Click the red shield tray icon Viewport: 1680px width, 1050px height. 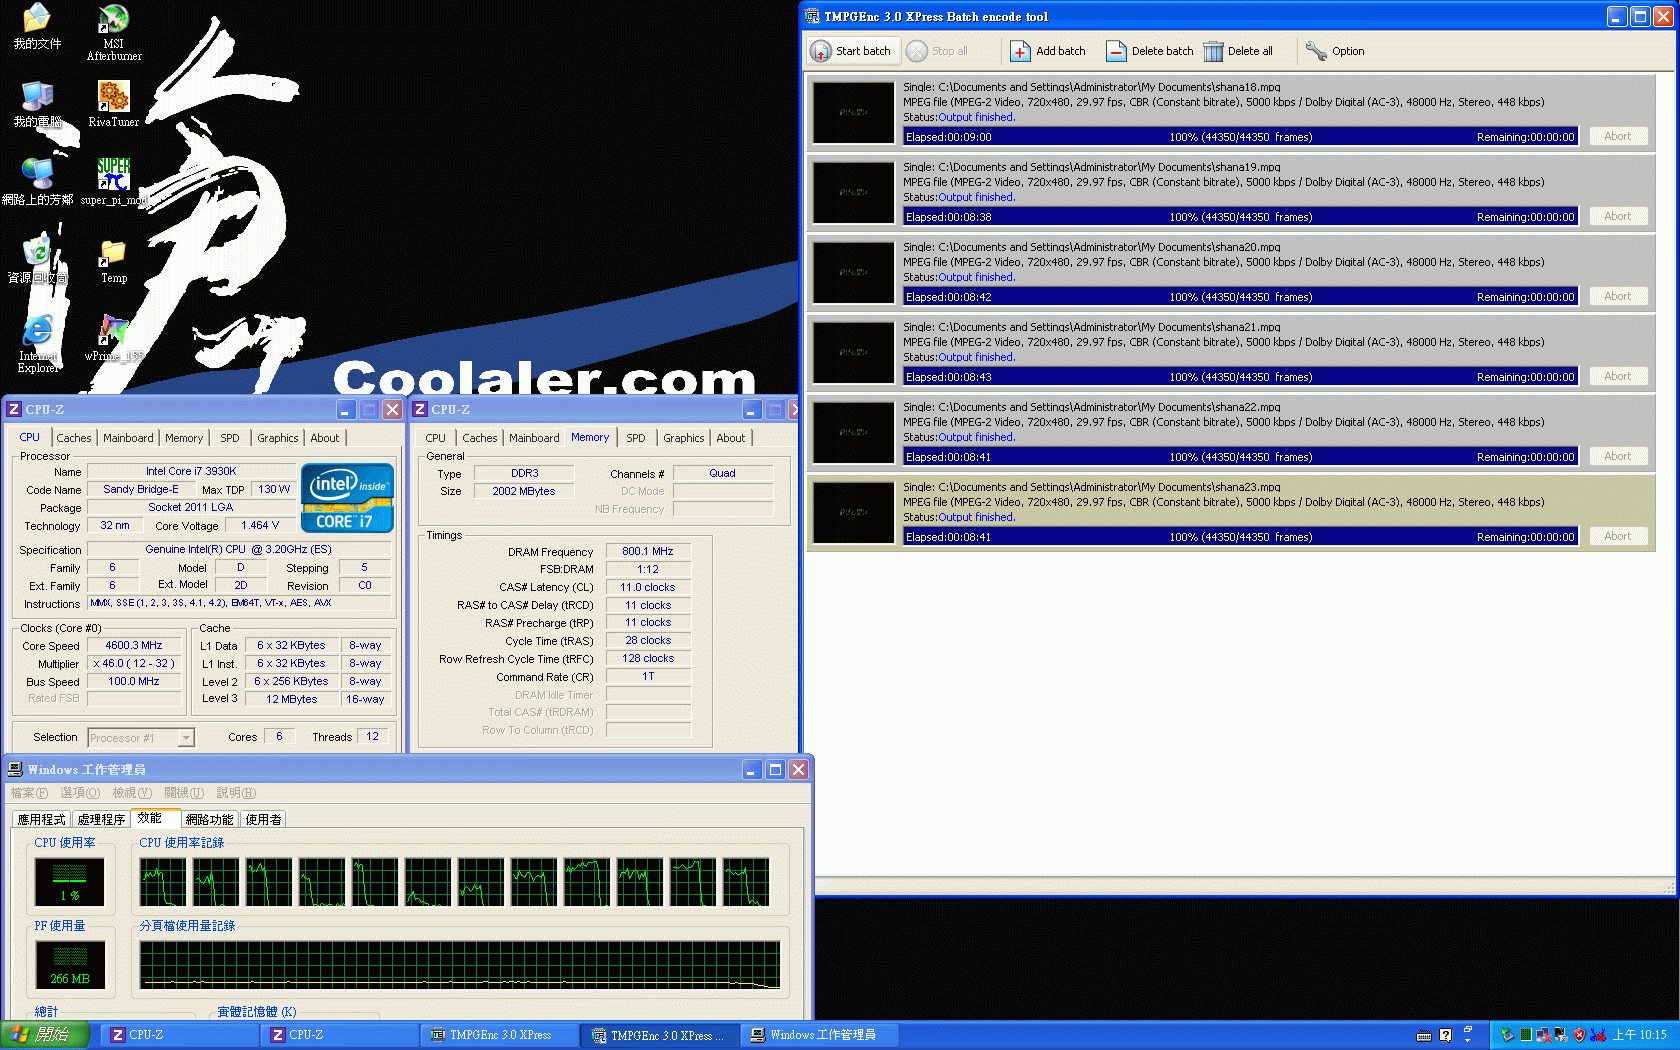pos(1579,1035)
